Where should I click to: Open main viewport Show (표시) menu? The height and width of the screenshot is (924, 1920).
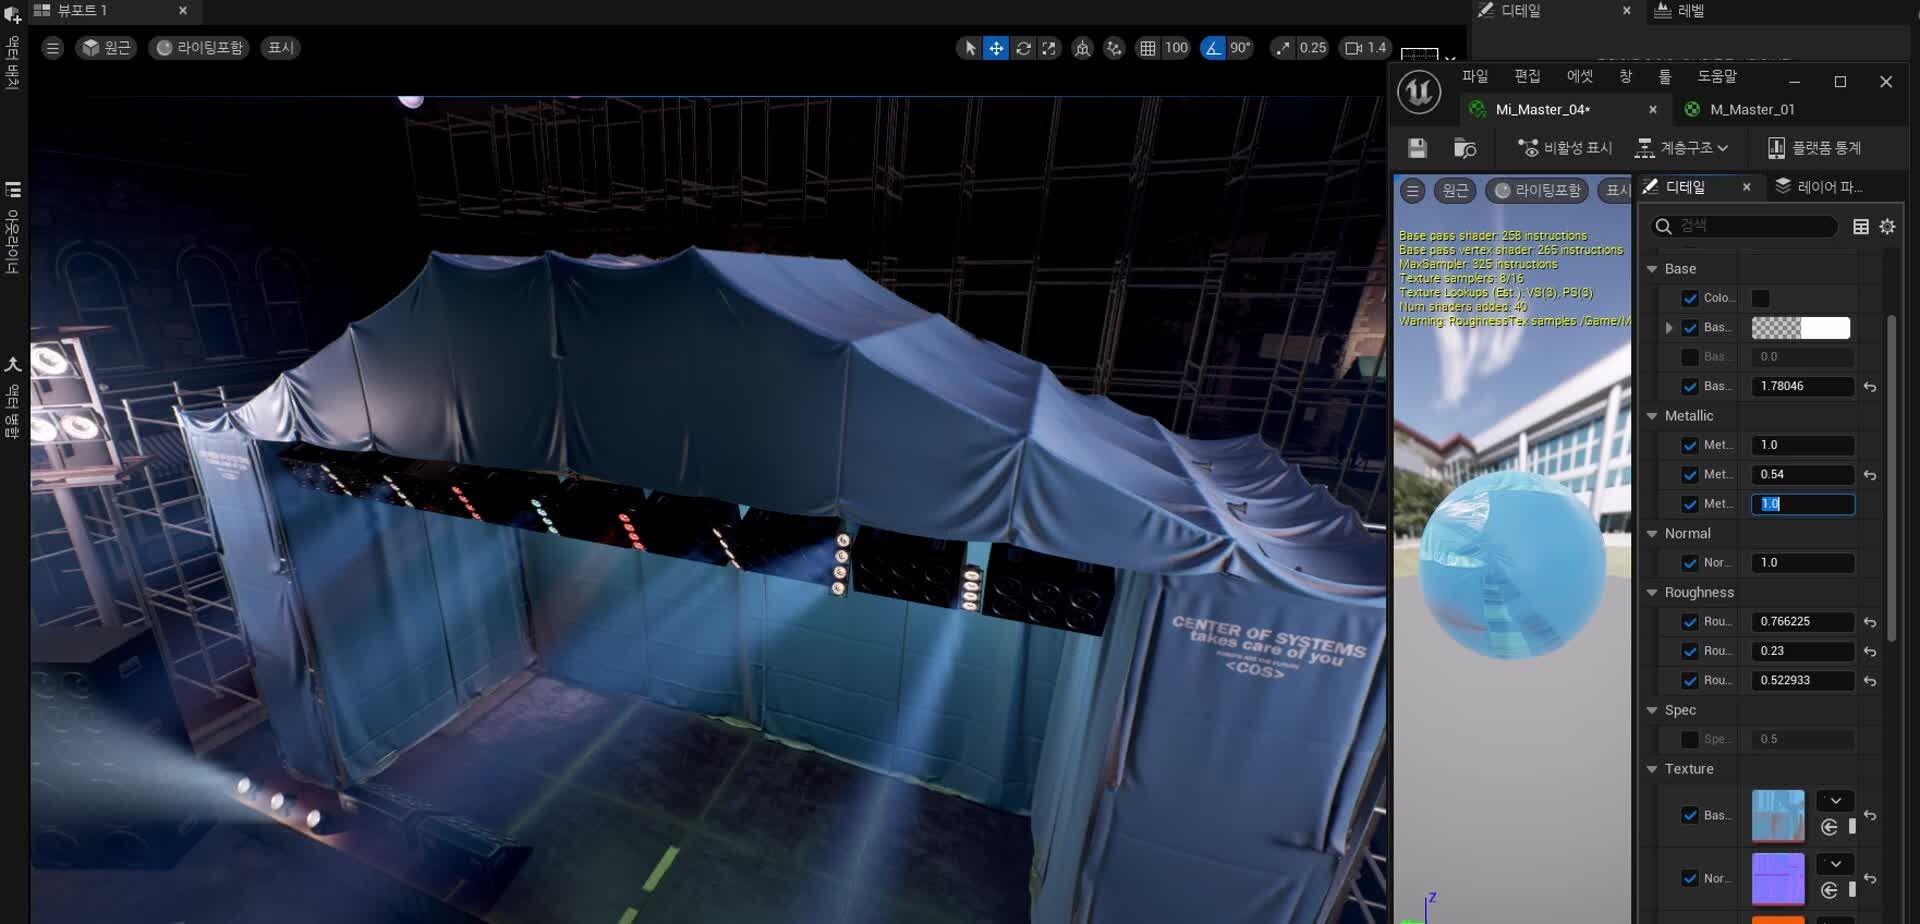tap(281, 48)
